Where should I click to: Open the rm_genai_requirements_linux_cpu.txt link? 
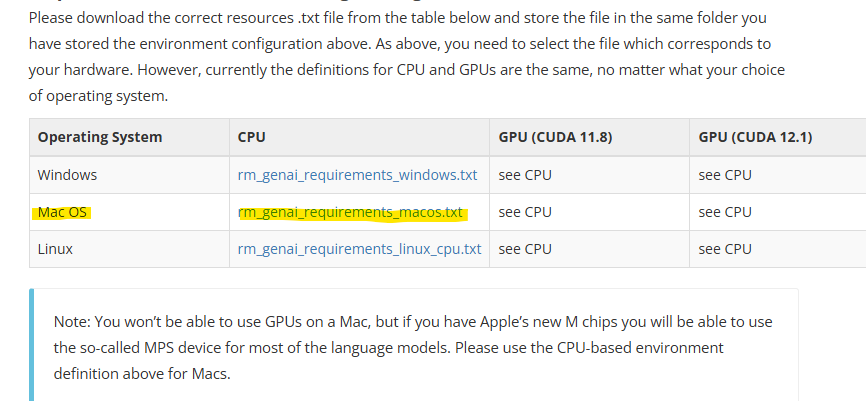[x=360, y=249]
